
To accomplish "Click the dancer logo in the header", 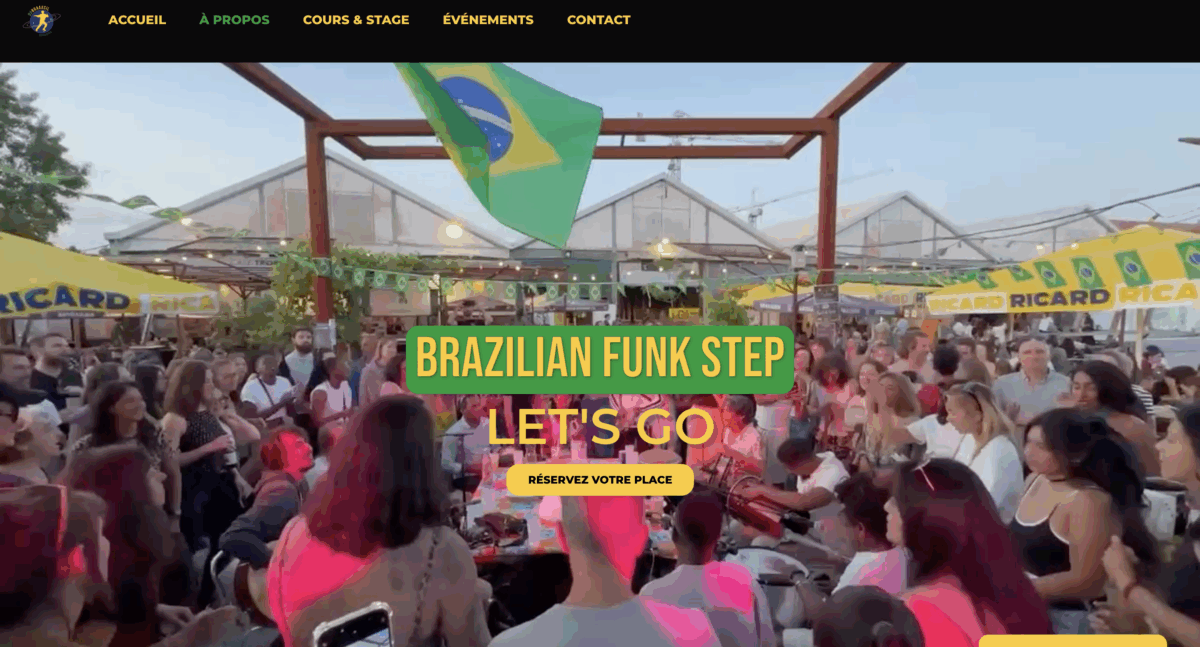I will (x=42, y=20).
